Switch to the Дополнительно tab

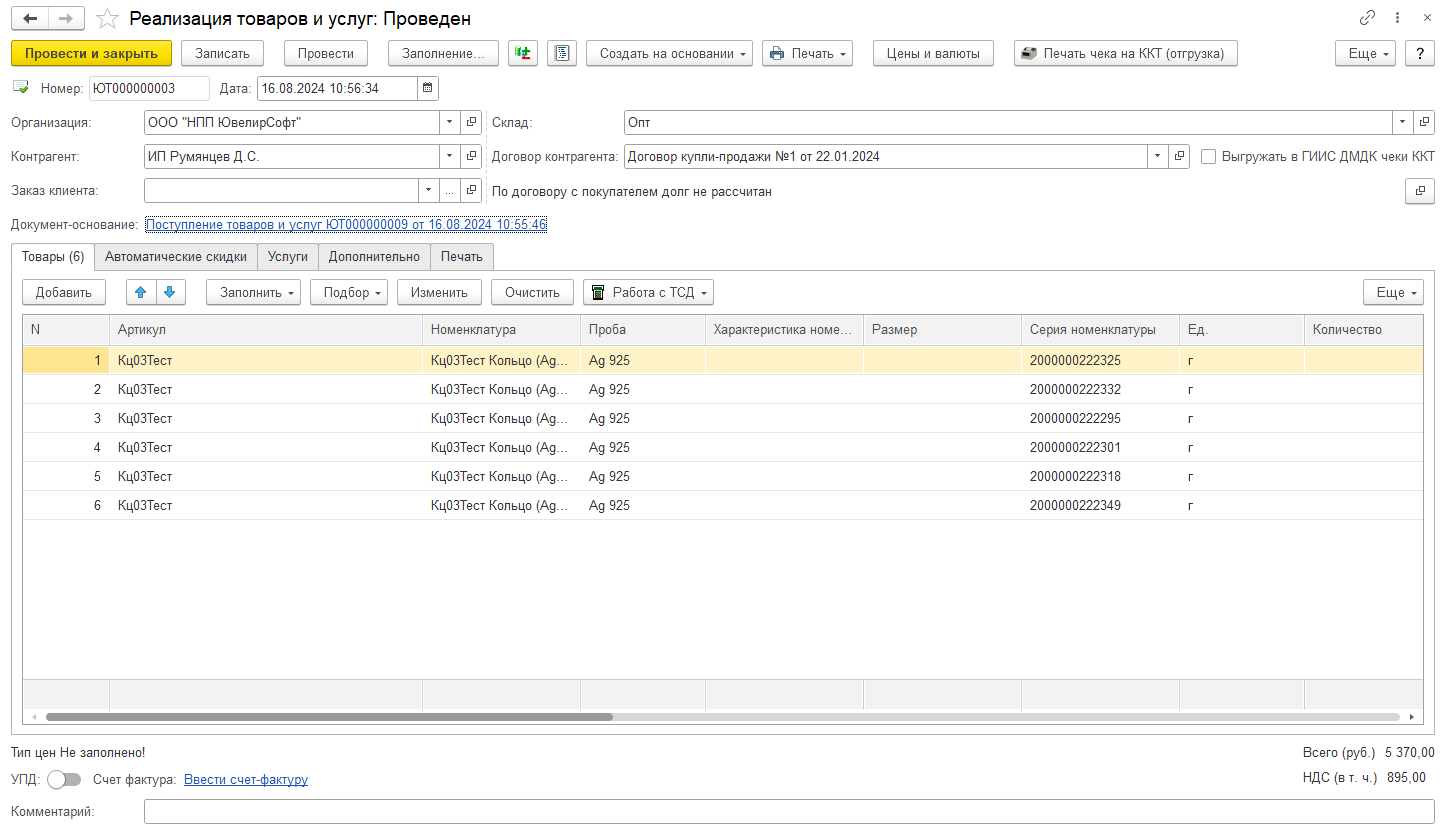[375, 256]
